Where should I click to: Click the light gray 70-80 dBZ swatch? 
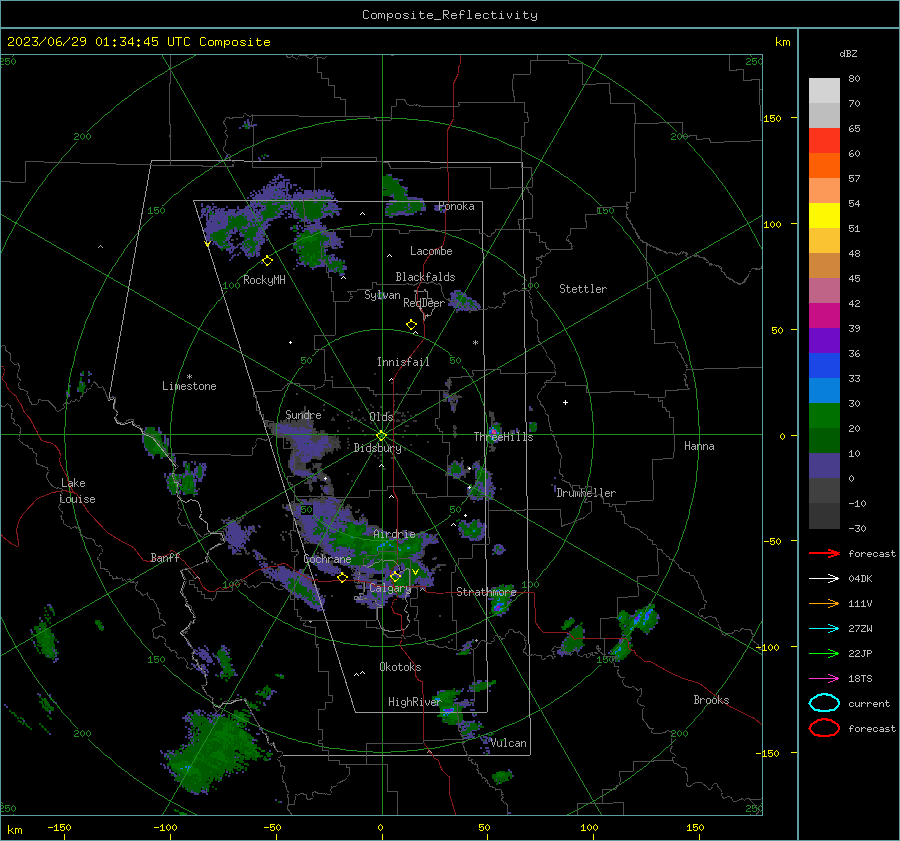point(824,91)
